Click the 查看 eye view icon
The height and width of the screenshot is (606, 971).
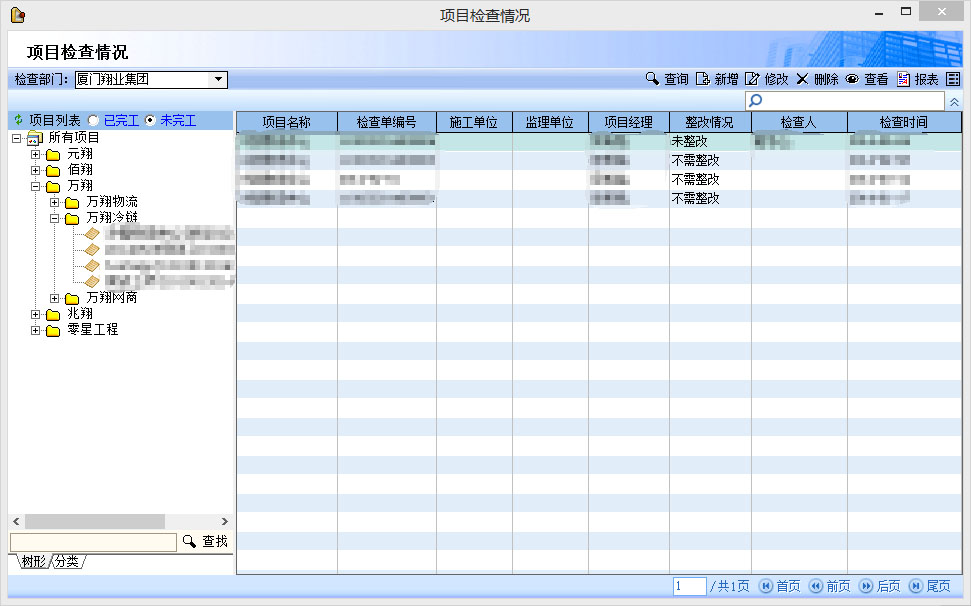852,79
